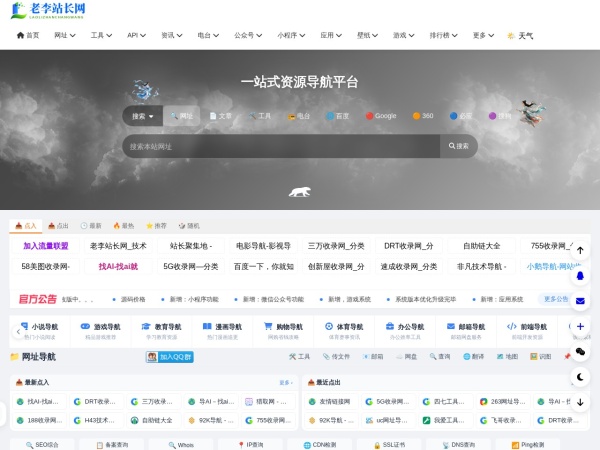600x450 pixels.
Task: Open the SSL证书 tool card
Action: pyautogui.click(x=389, y=444)
